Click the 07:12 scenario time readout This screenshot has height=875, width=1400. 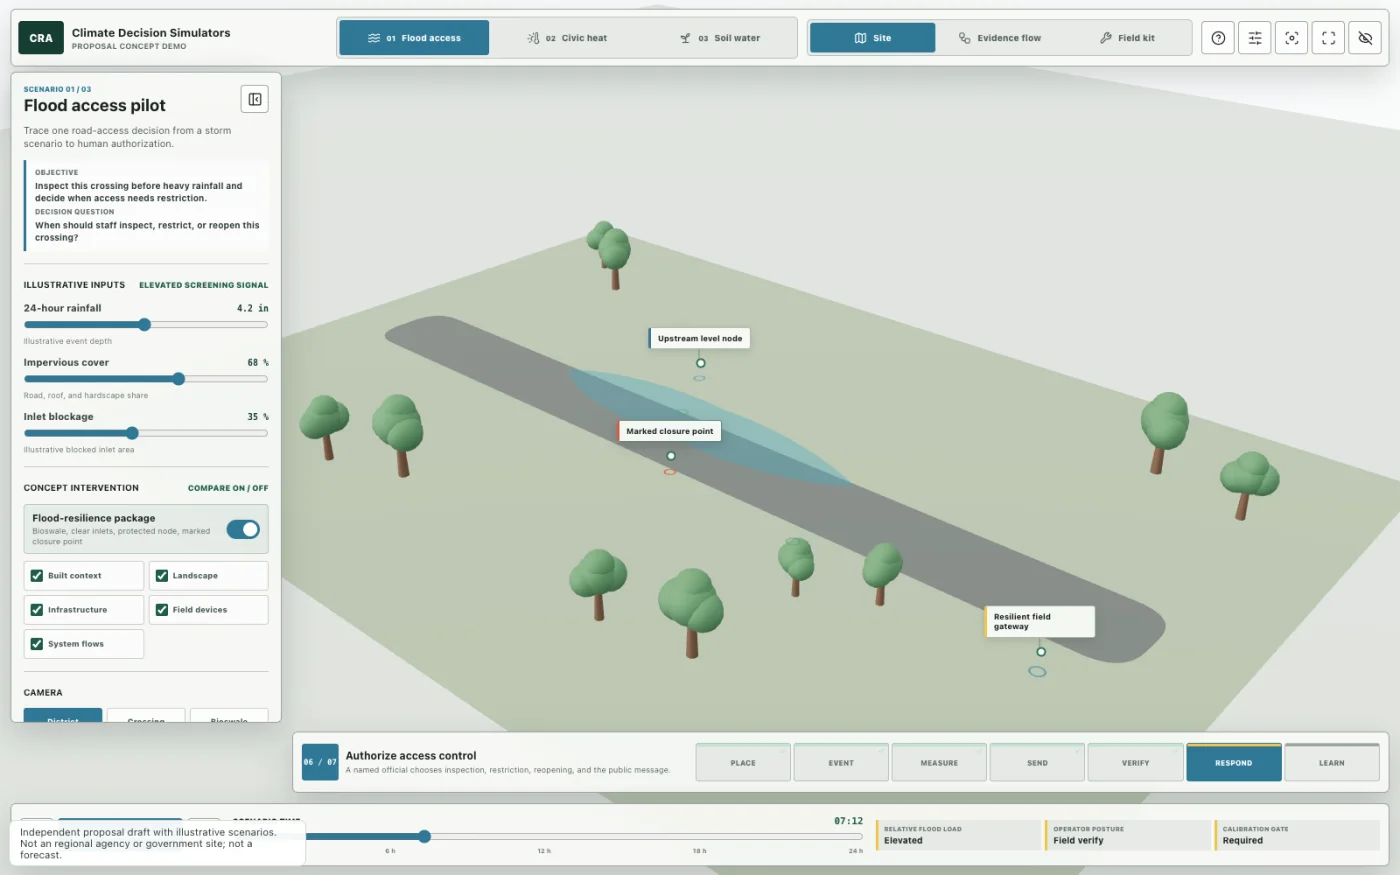848,821
